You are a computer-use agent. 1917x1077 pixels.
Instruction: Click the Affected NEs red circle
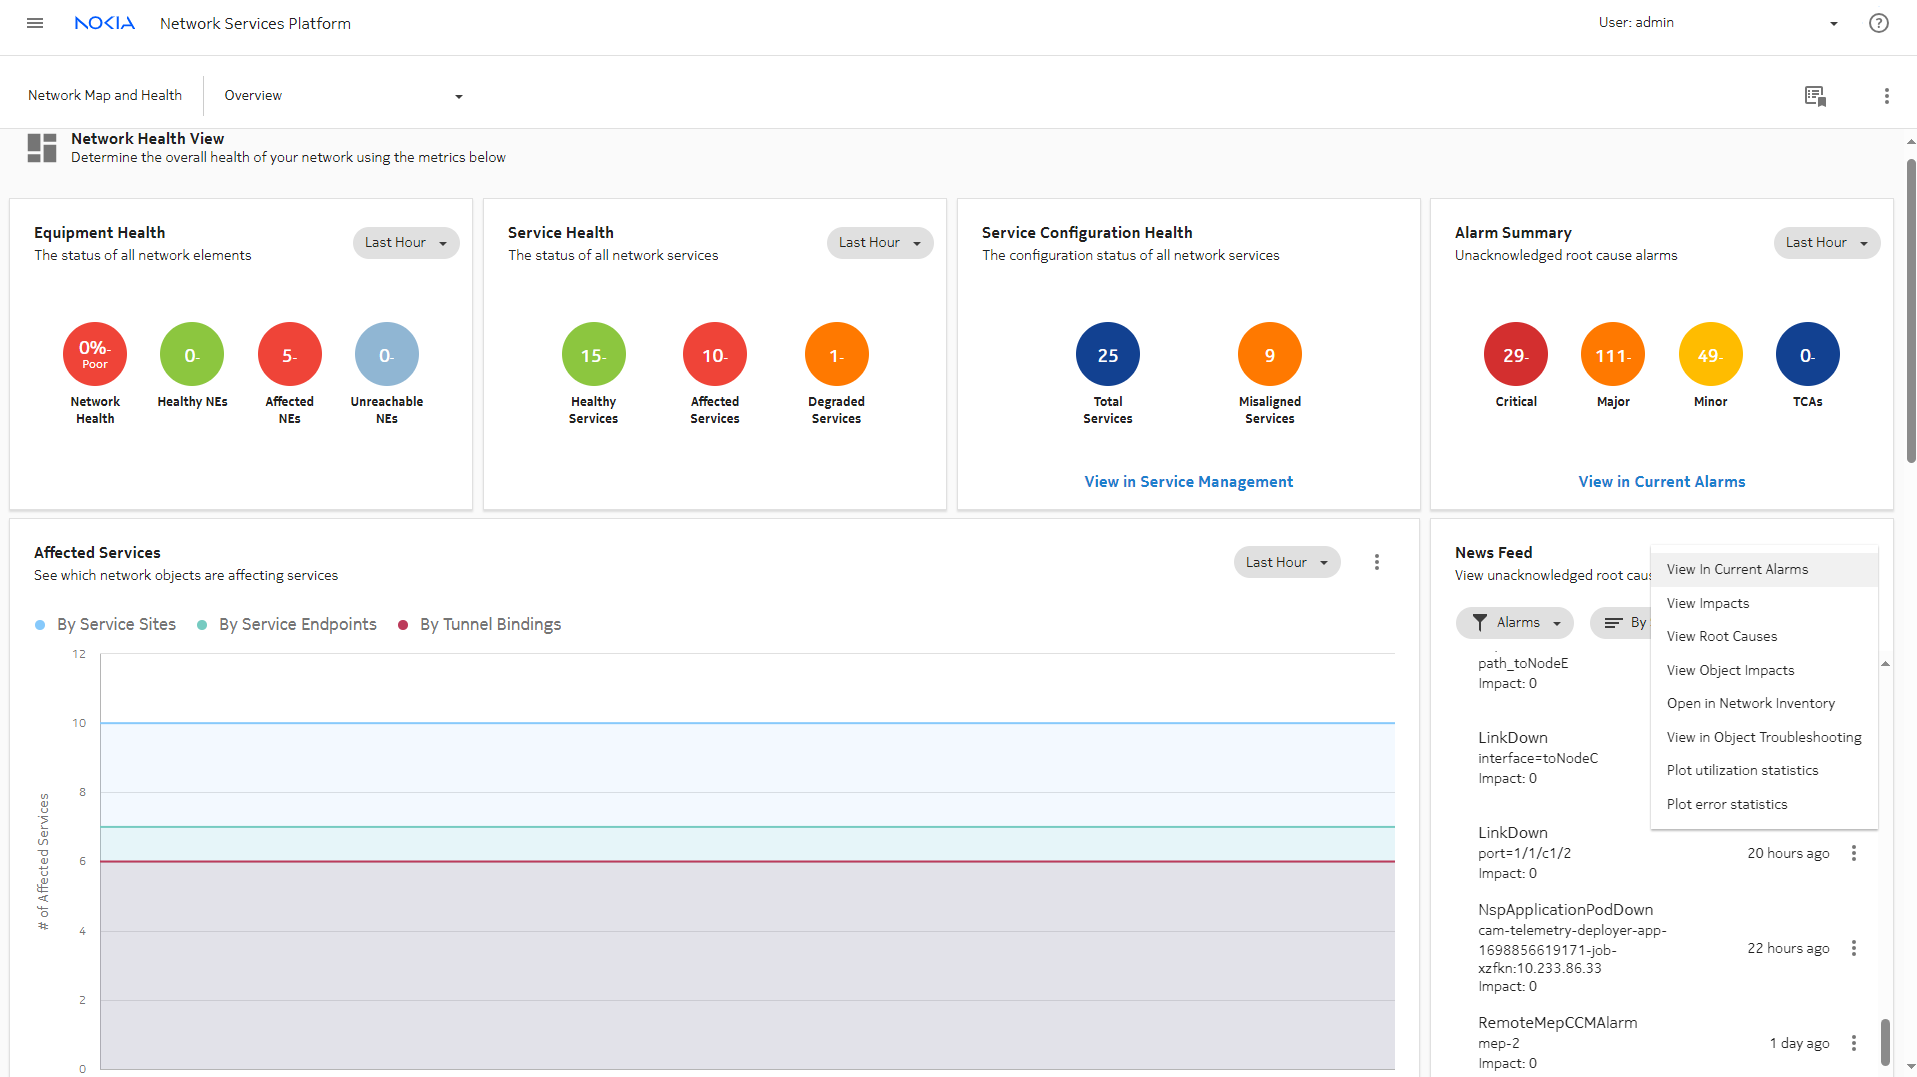click(x=290, y=354)
